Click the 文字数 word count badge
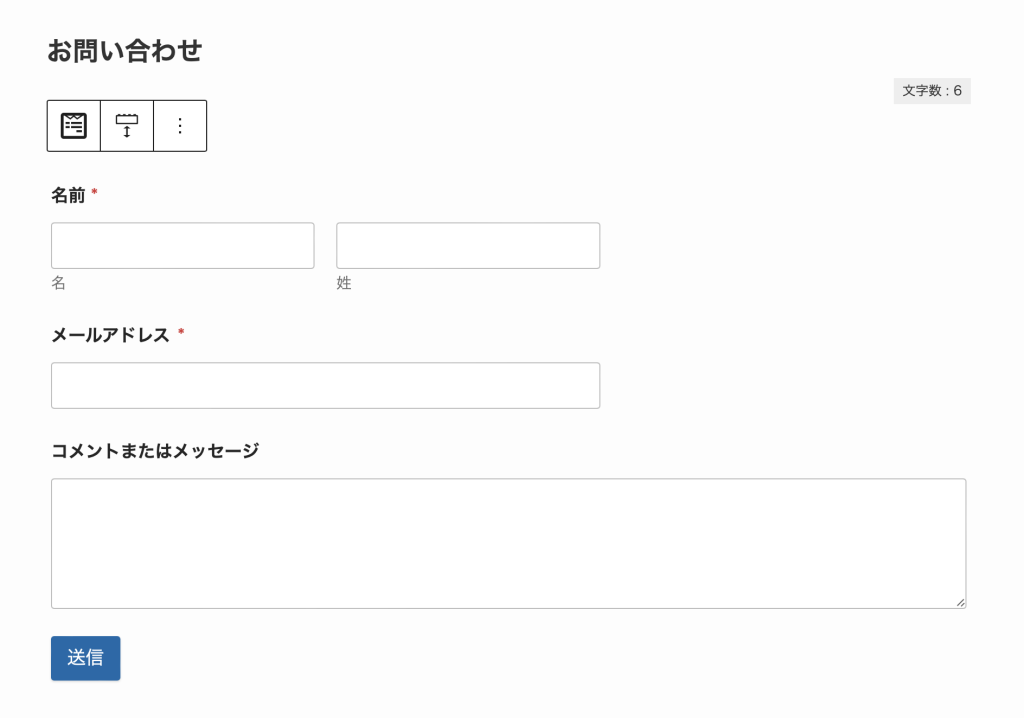 [x=932, y=91]
